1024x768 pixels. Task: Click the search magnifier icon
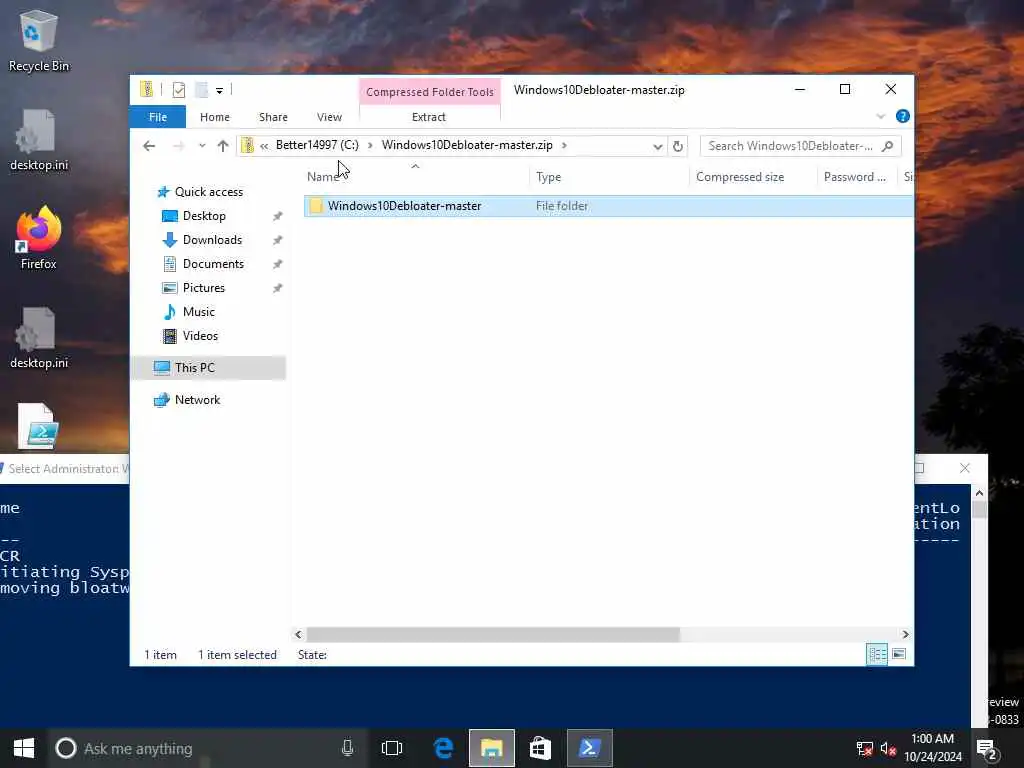(x=887, y=146)
